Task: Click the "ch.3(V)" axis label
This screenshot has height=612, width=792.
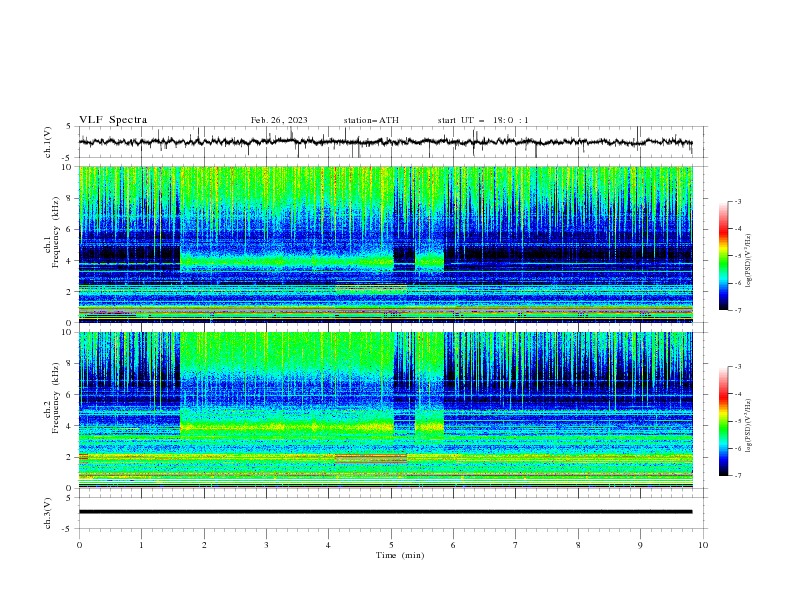Action: point(48,513)
